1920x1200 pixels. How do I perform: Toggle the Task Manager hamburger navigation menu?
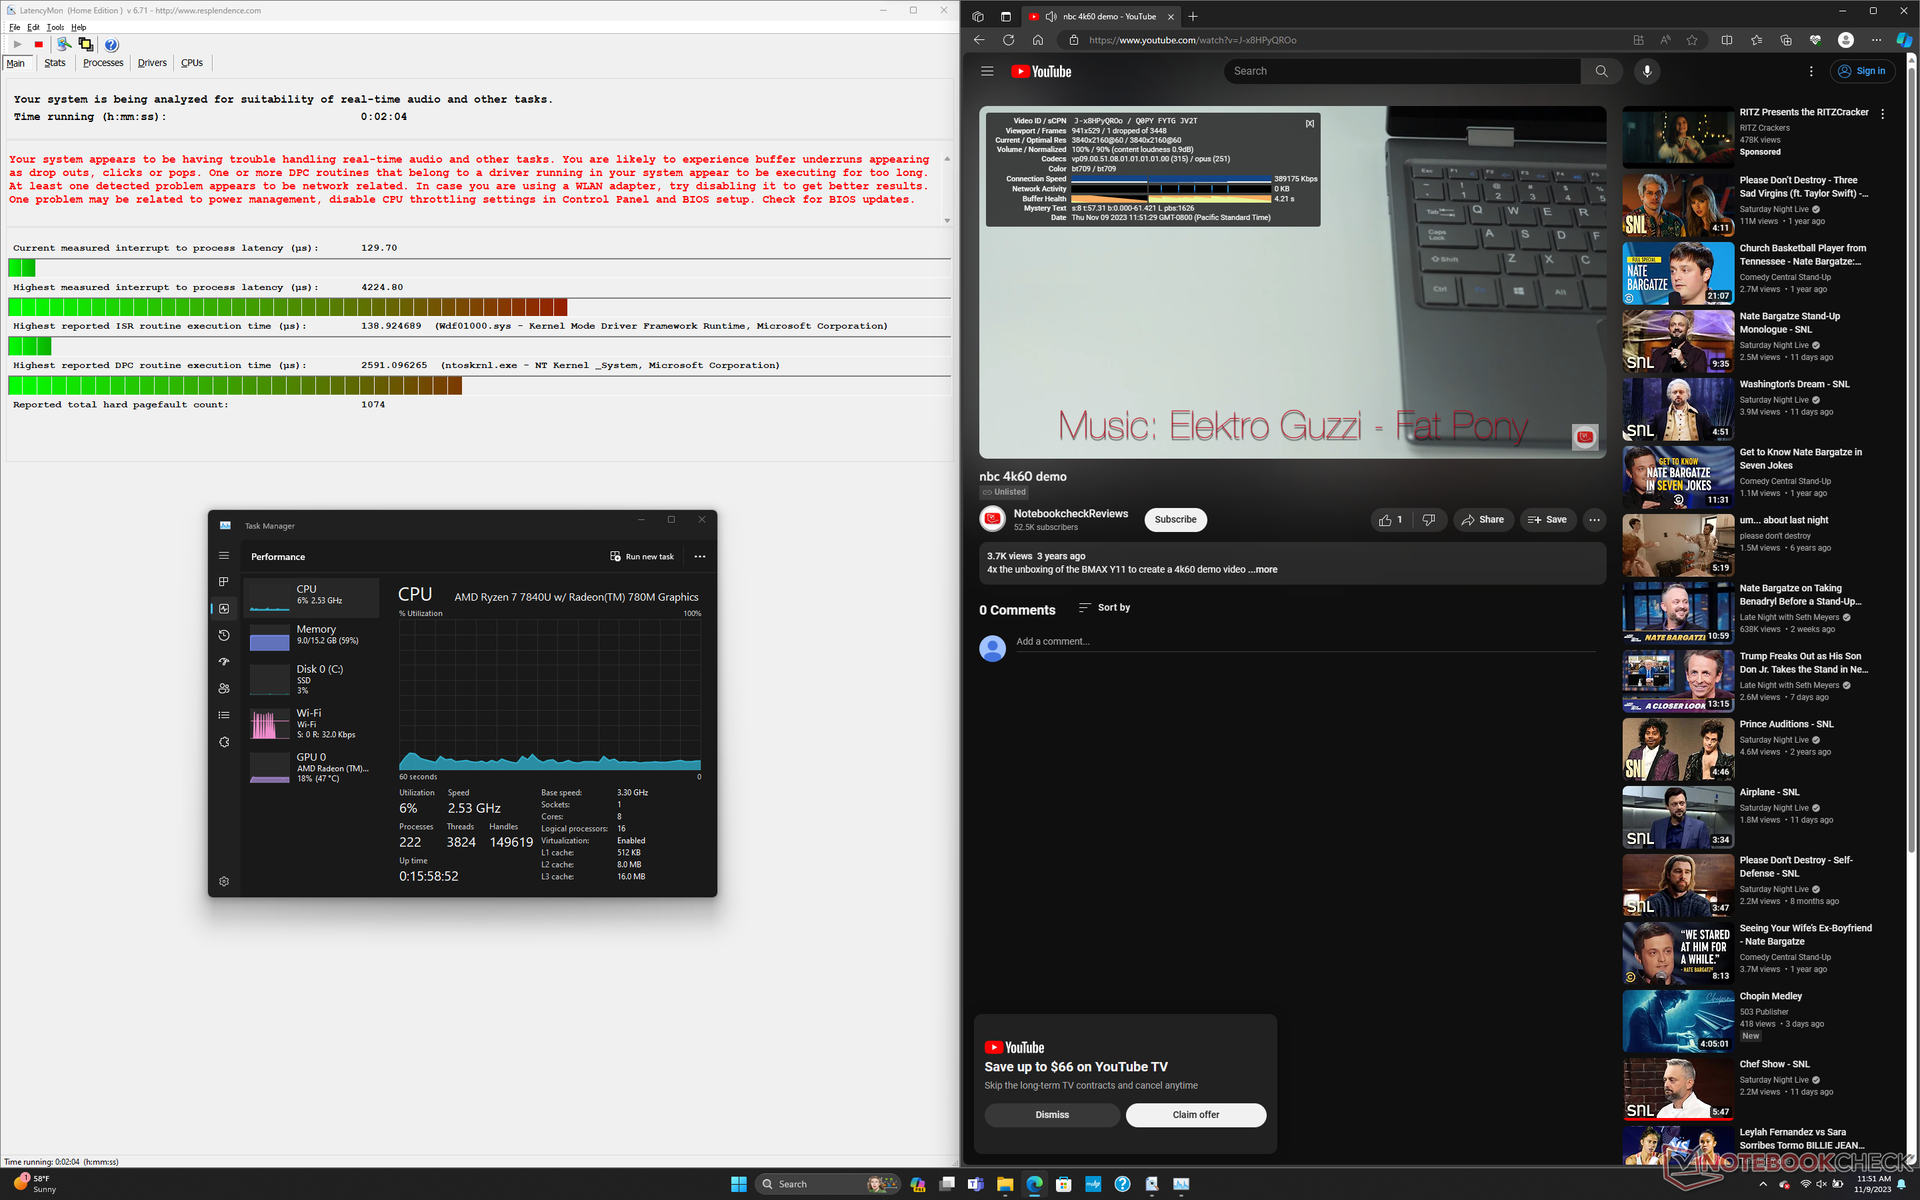click(224, 556)
